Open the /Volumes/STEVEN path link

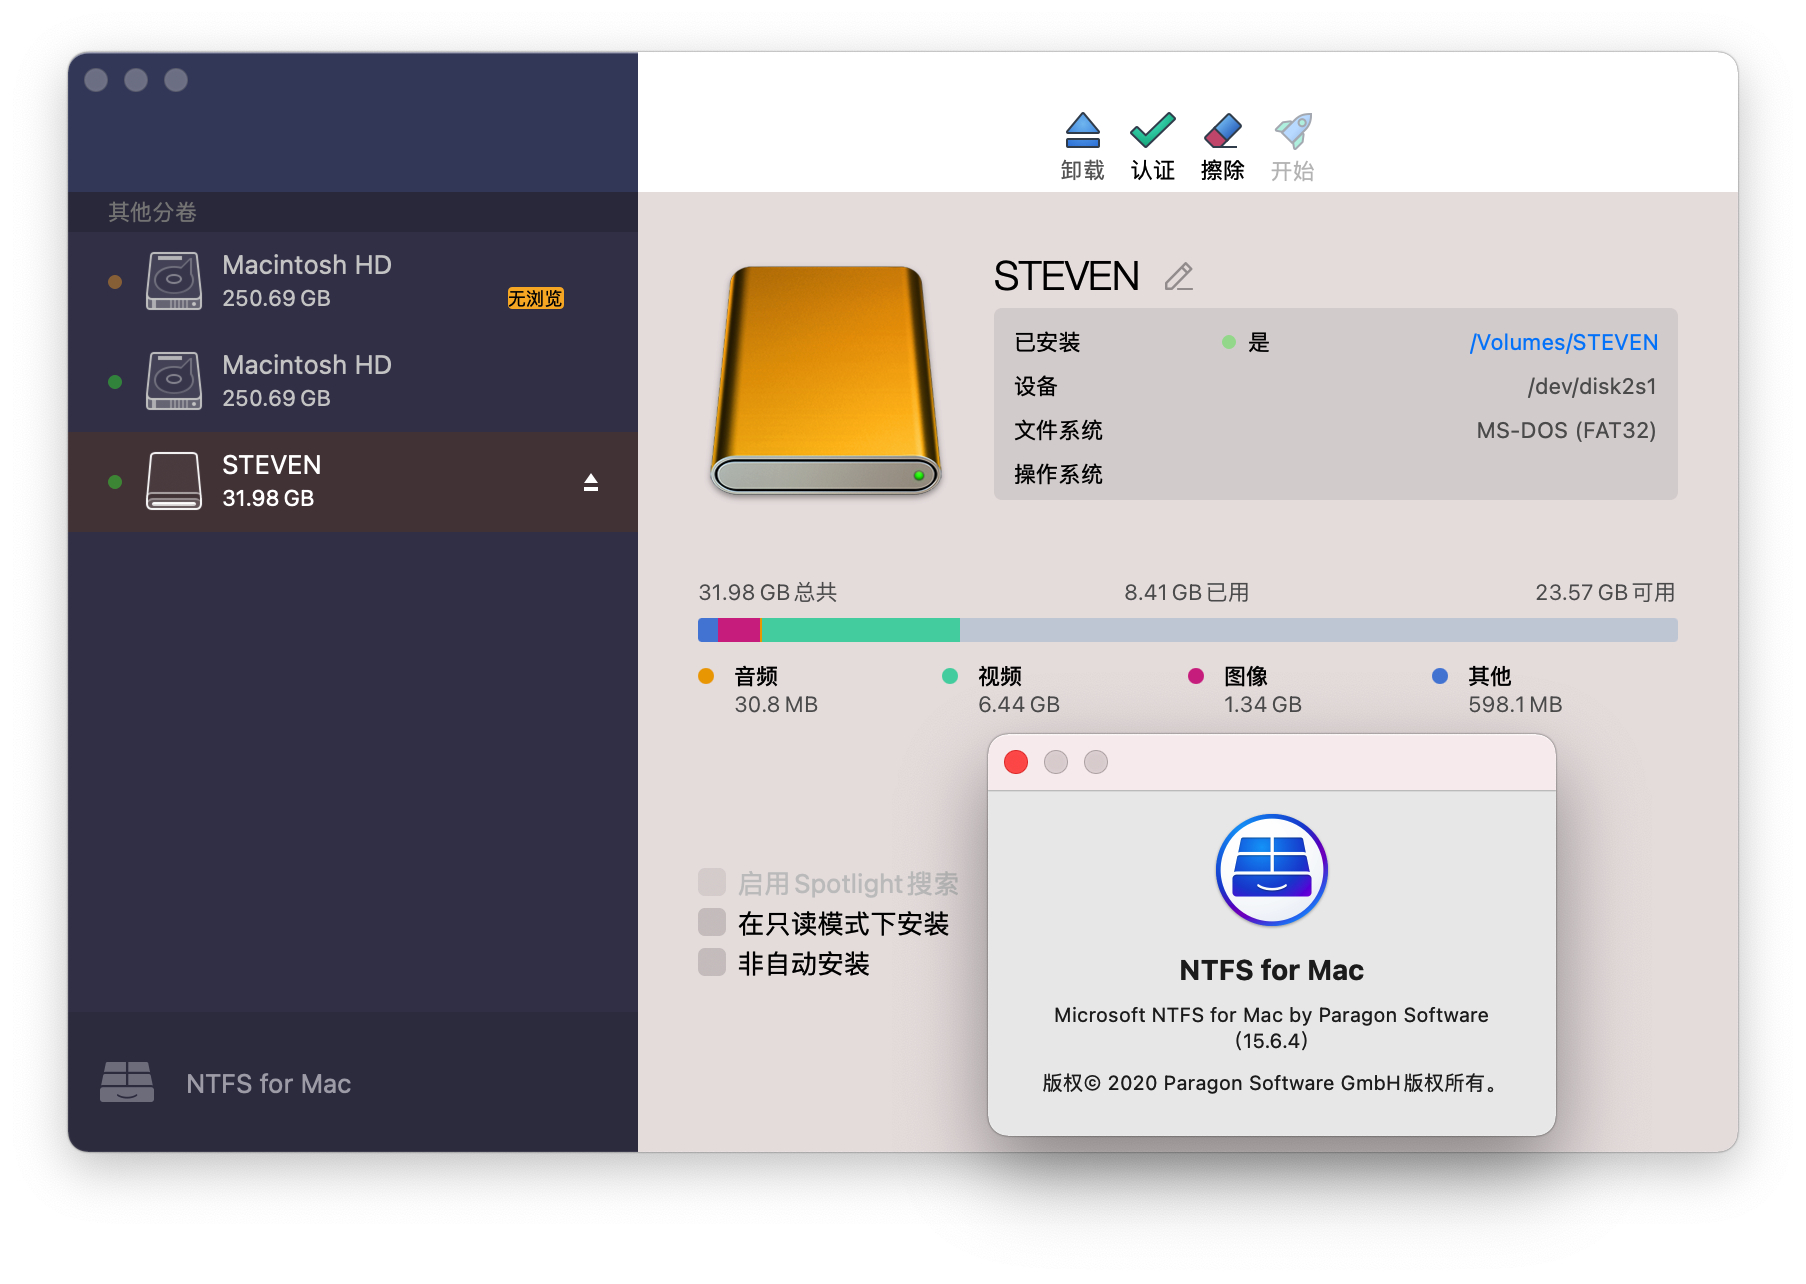[x=1563, y=343]
